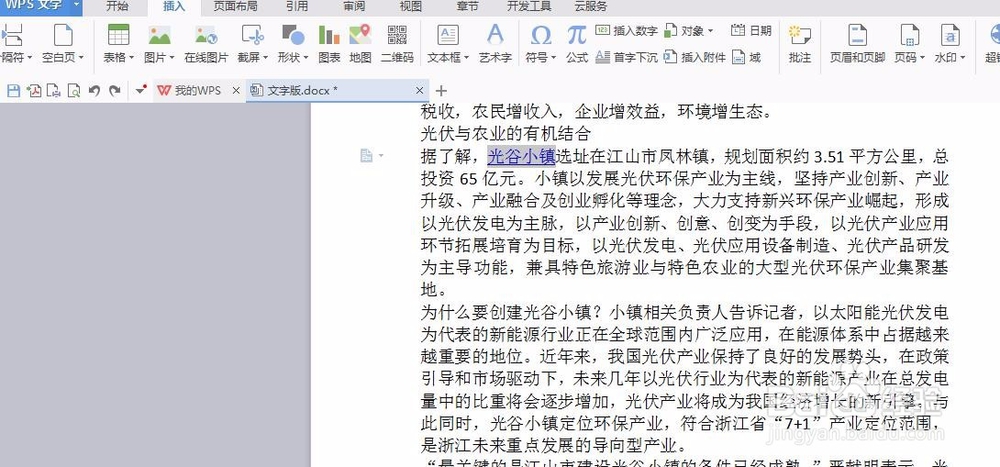This screenshot has height=467, width=1000.
Task: Follow the 光谷小镇 hyperlink in the document
Action: click(x=522, y=156)
